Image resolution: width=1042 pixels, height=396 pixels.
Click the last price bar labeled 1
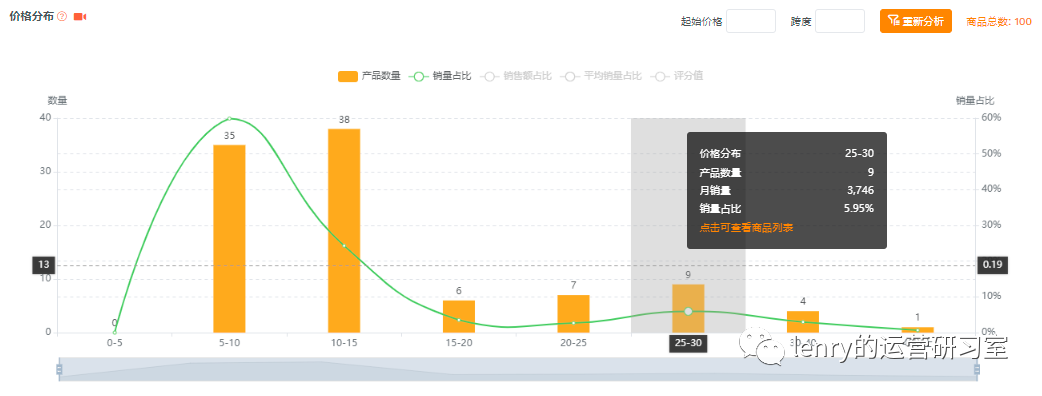coord(918,330)
